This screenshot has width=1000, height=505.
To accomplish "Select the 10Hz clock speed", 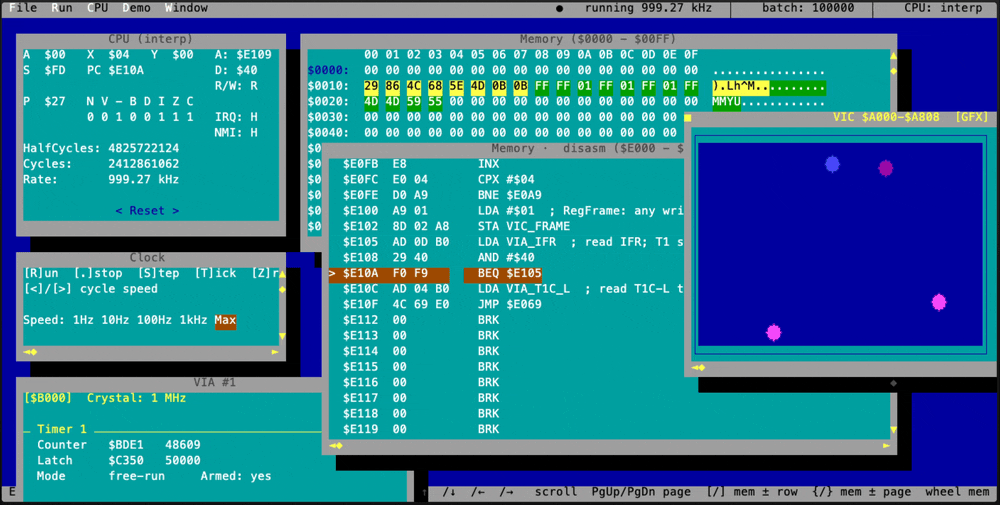I will click(115, 320).
